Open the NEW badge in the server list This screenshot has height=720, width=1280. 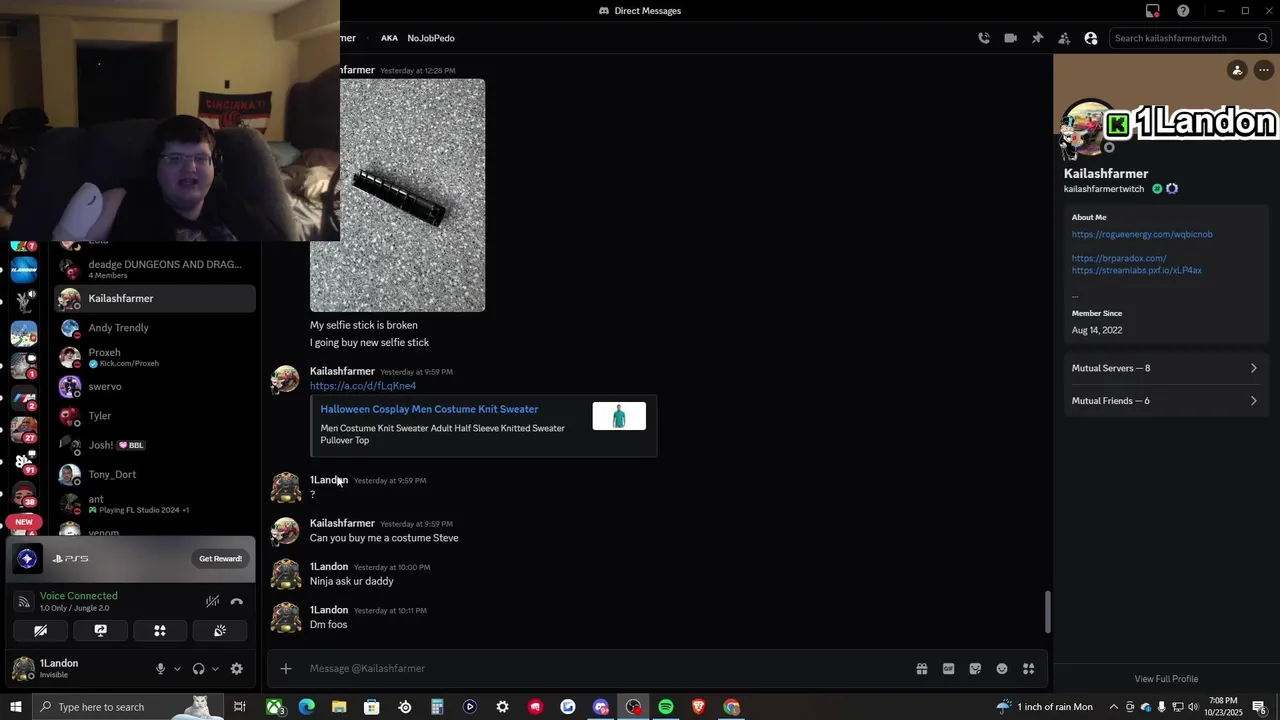(x=24, y=522)
